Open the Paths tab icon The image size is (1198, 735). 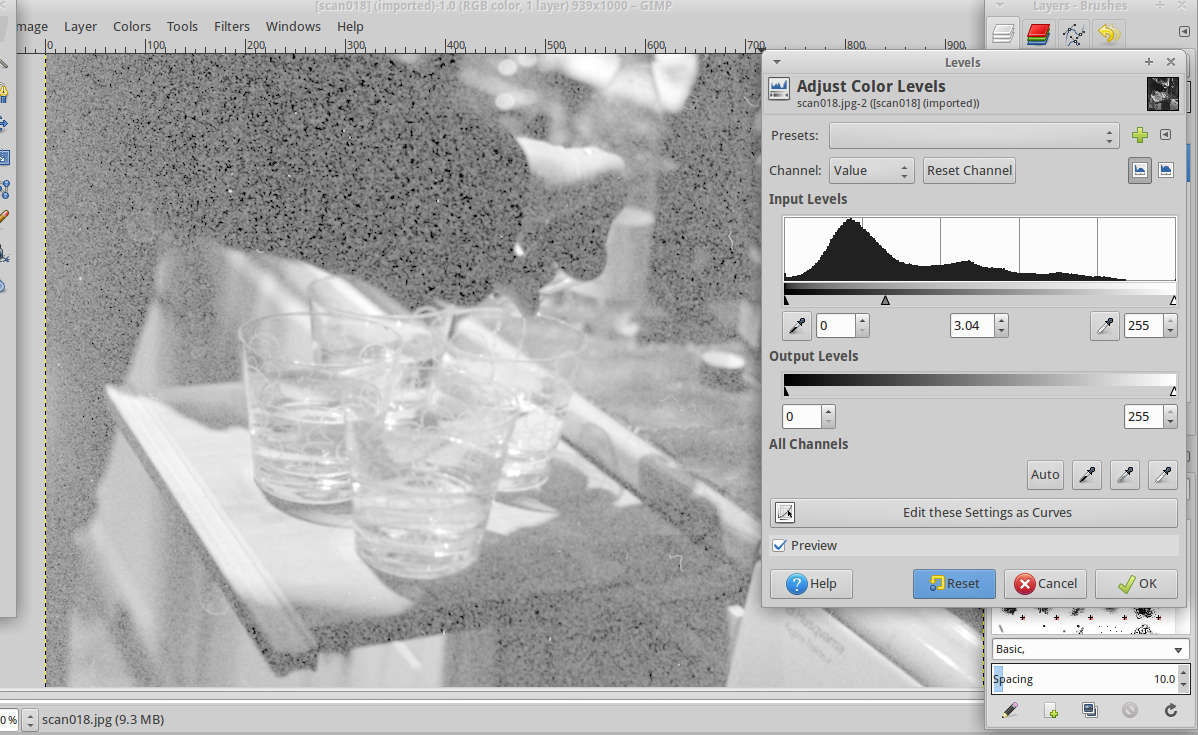pos(1073,34)
